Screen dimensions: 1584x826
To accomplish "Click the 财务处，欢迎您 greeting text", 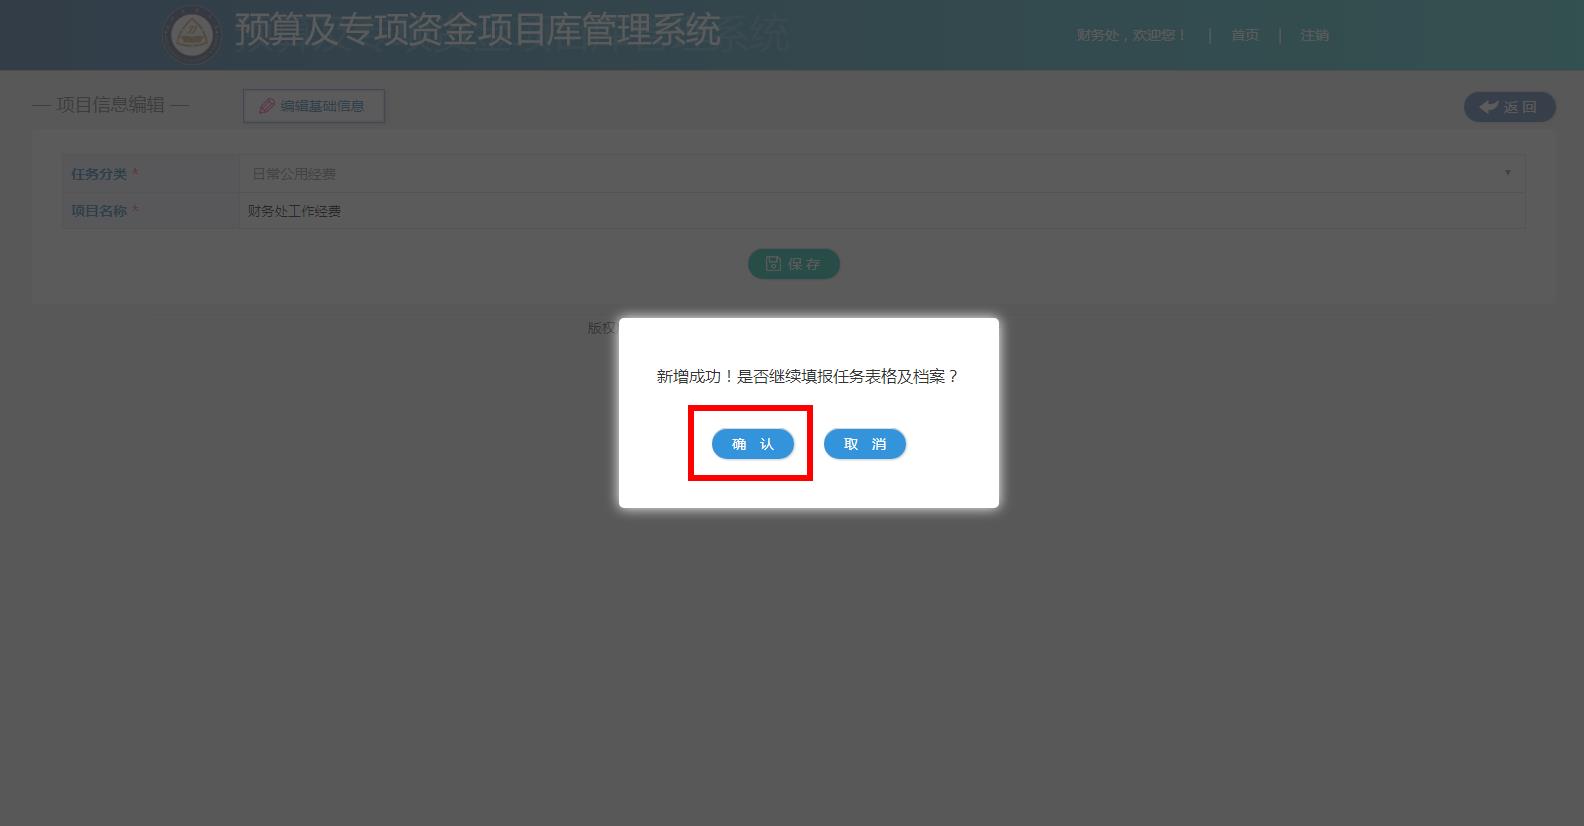I will point(1131,35).
